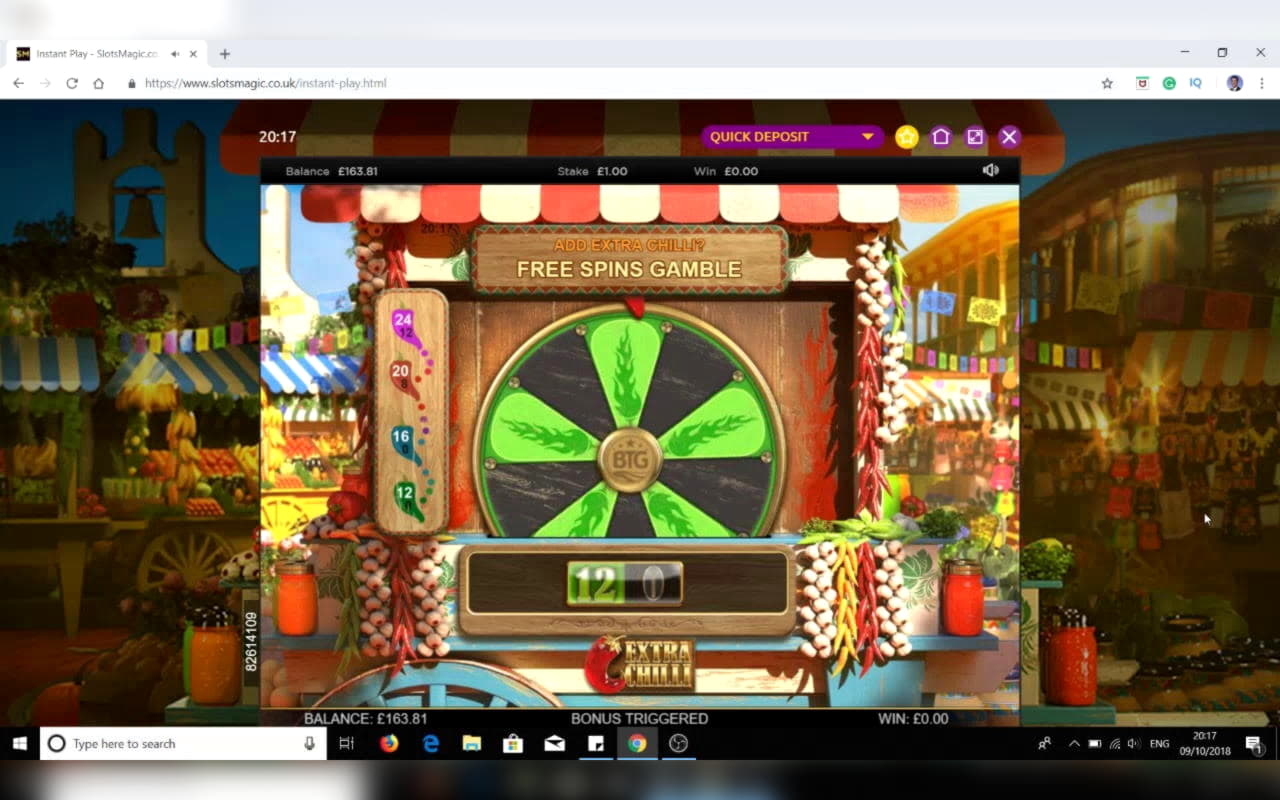
Task: Launch Microsoft Edge from taskbar
Action: click(x=431, y=743)
